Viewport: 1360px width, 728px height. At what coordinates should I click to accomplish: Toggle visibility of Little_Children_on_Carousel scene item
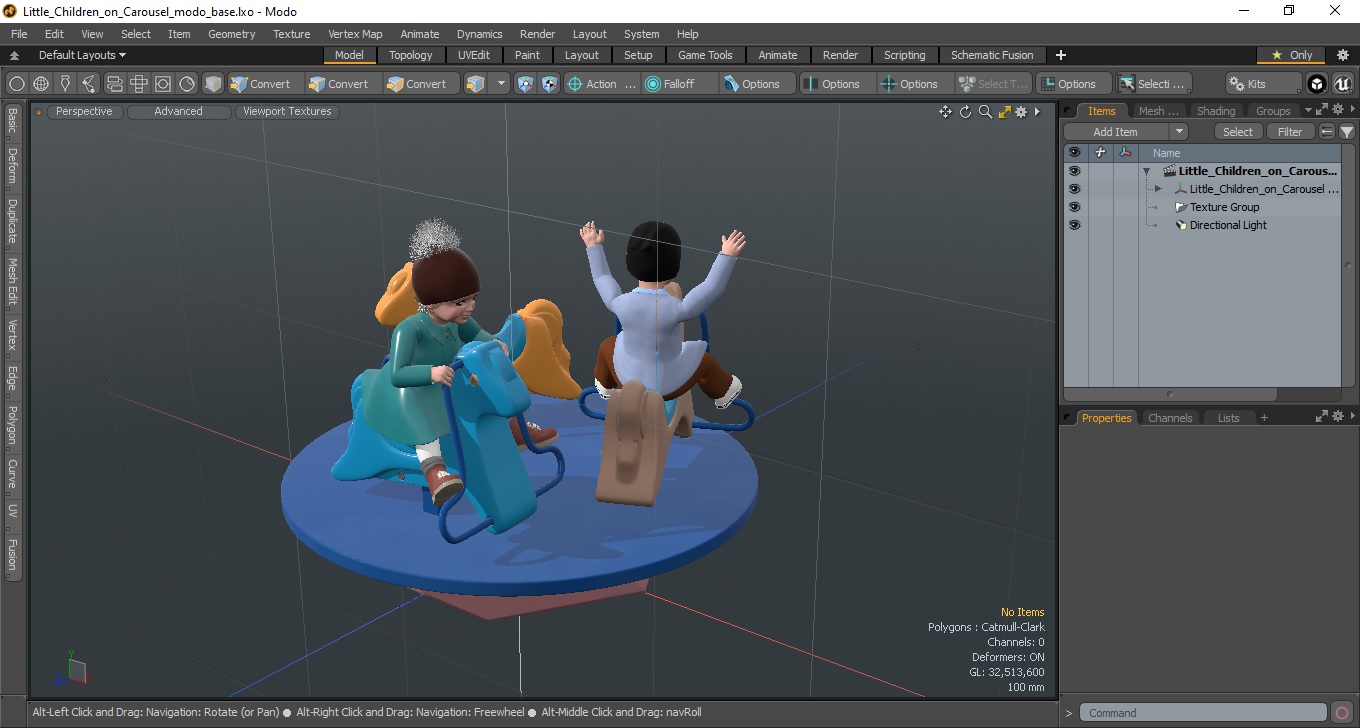[x=1074, y=171]
